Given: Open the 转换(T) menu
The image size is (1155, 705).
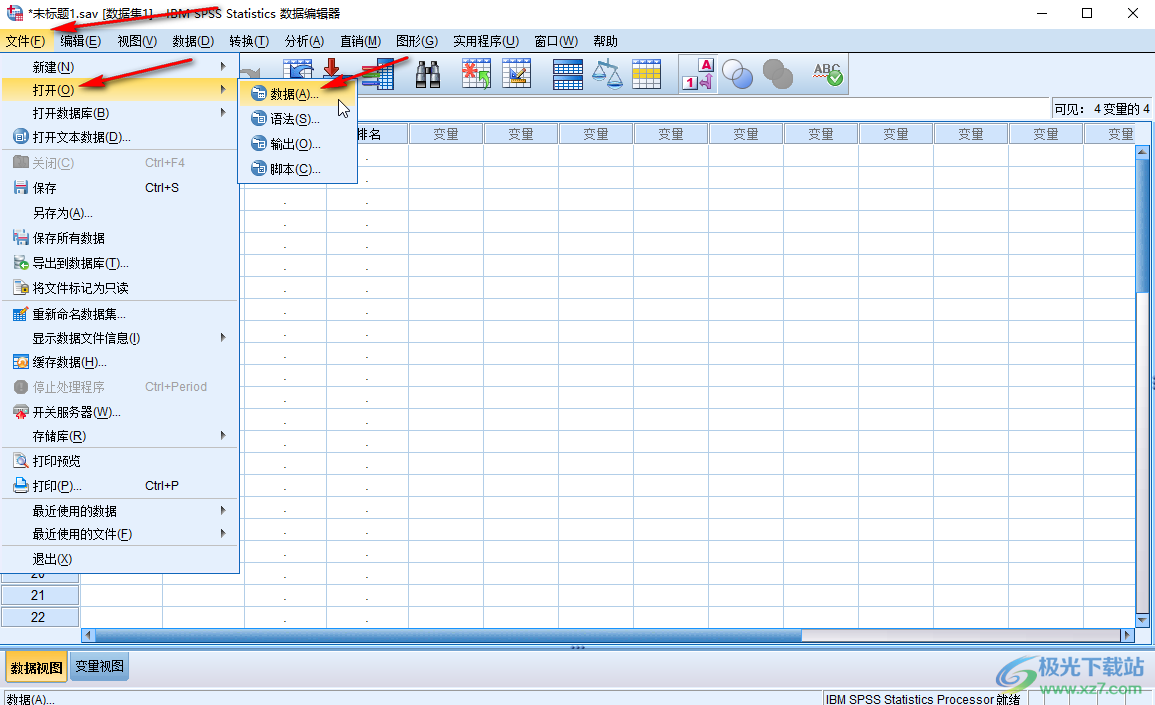Looking at the screenshot, I should coord(249,41).
